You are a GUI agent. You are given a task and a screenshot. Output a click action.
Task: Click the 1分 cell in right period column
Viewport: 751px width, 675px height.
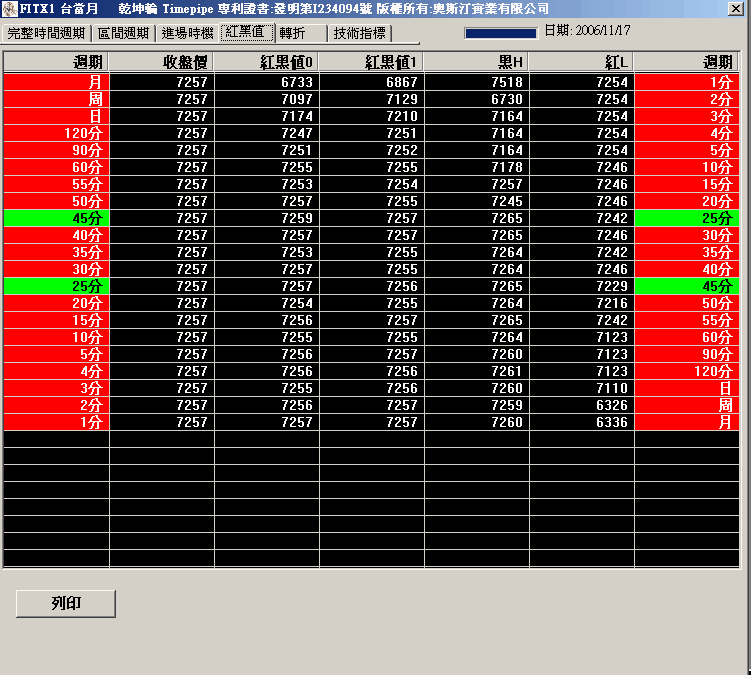(686, 82)
